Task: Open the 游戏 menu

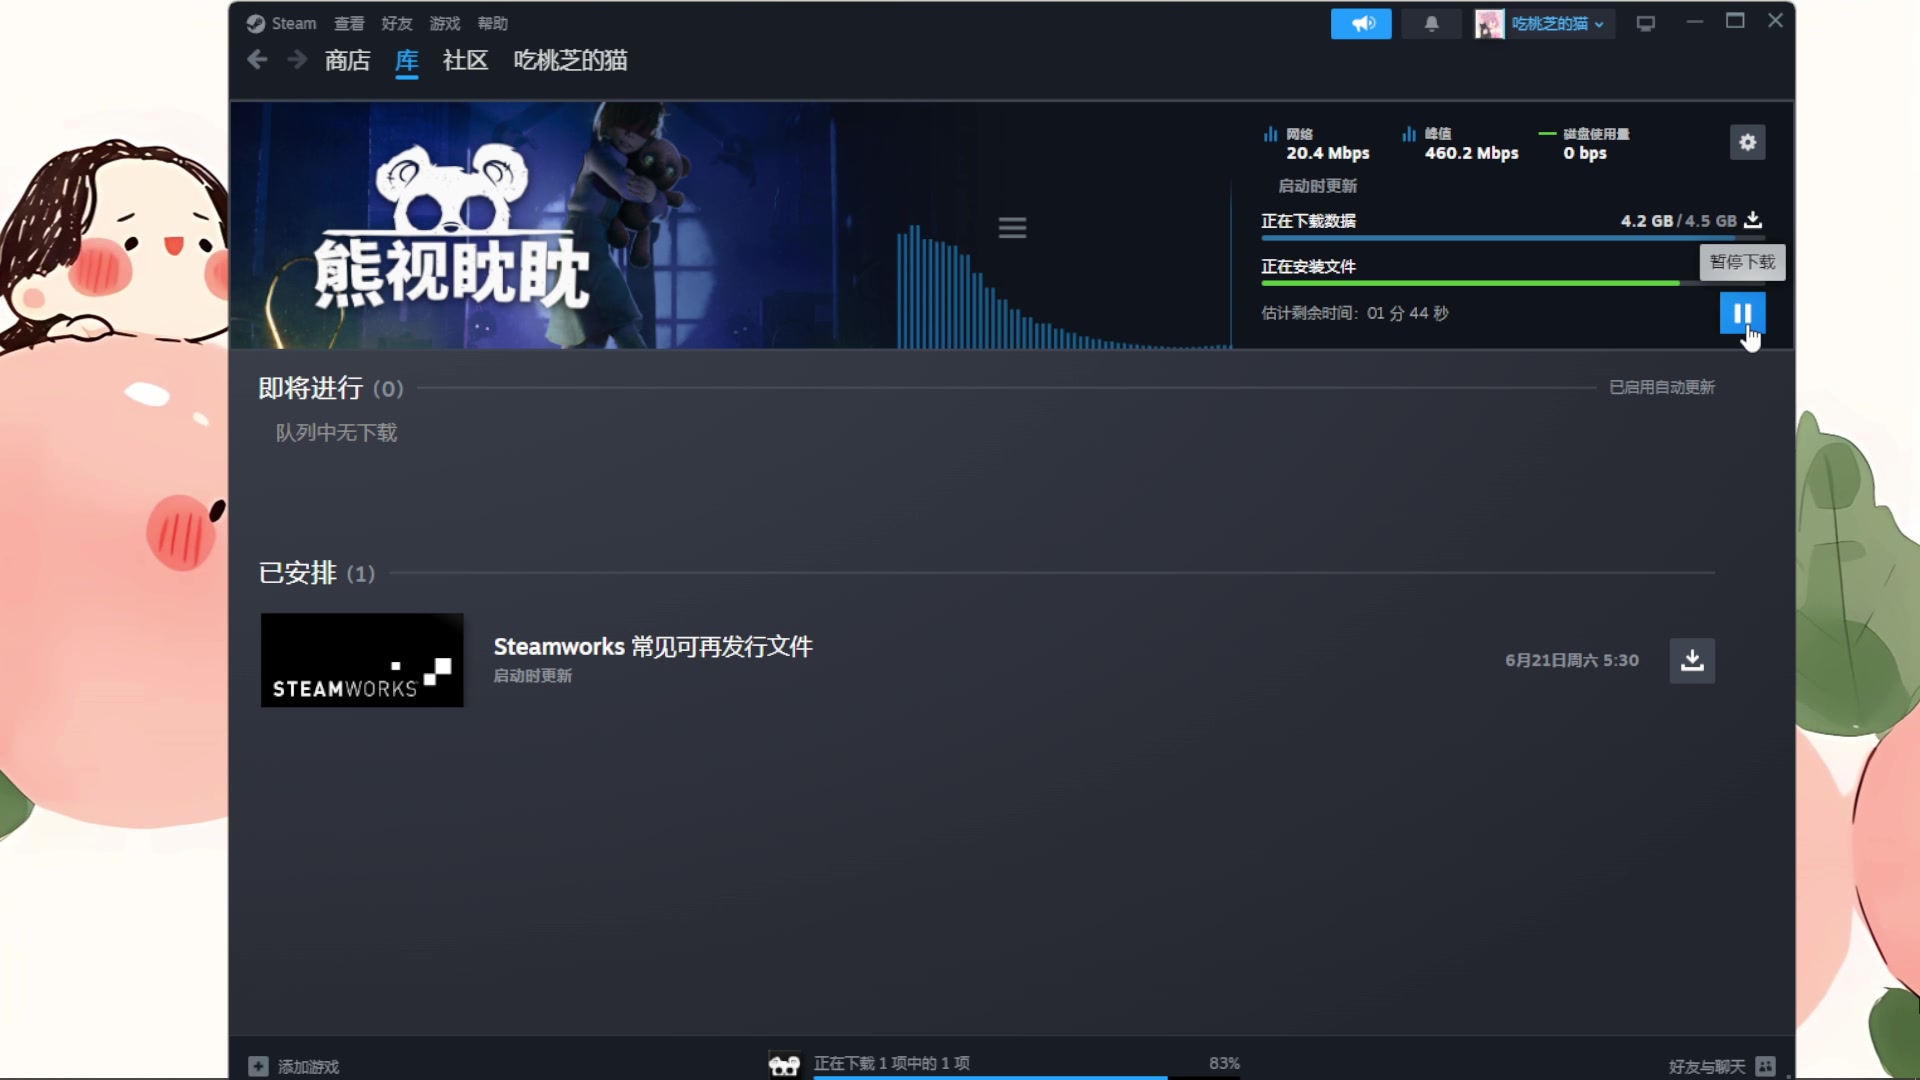Action: tap(445, 23)
